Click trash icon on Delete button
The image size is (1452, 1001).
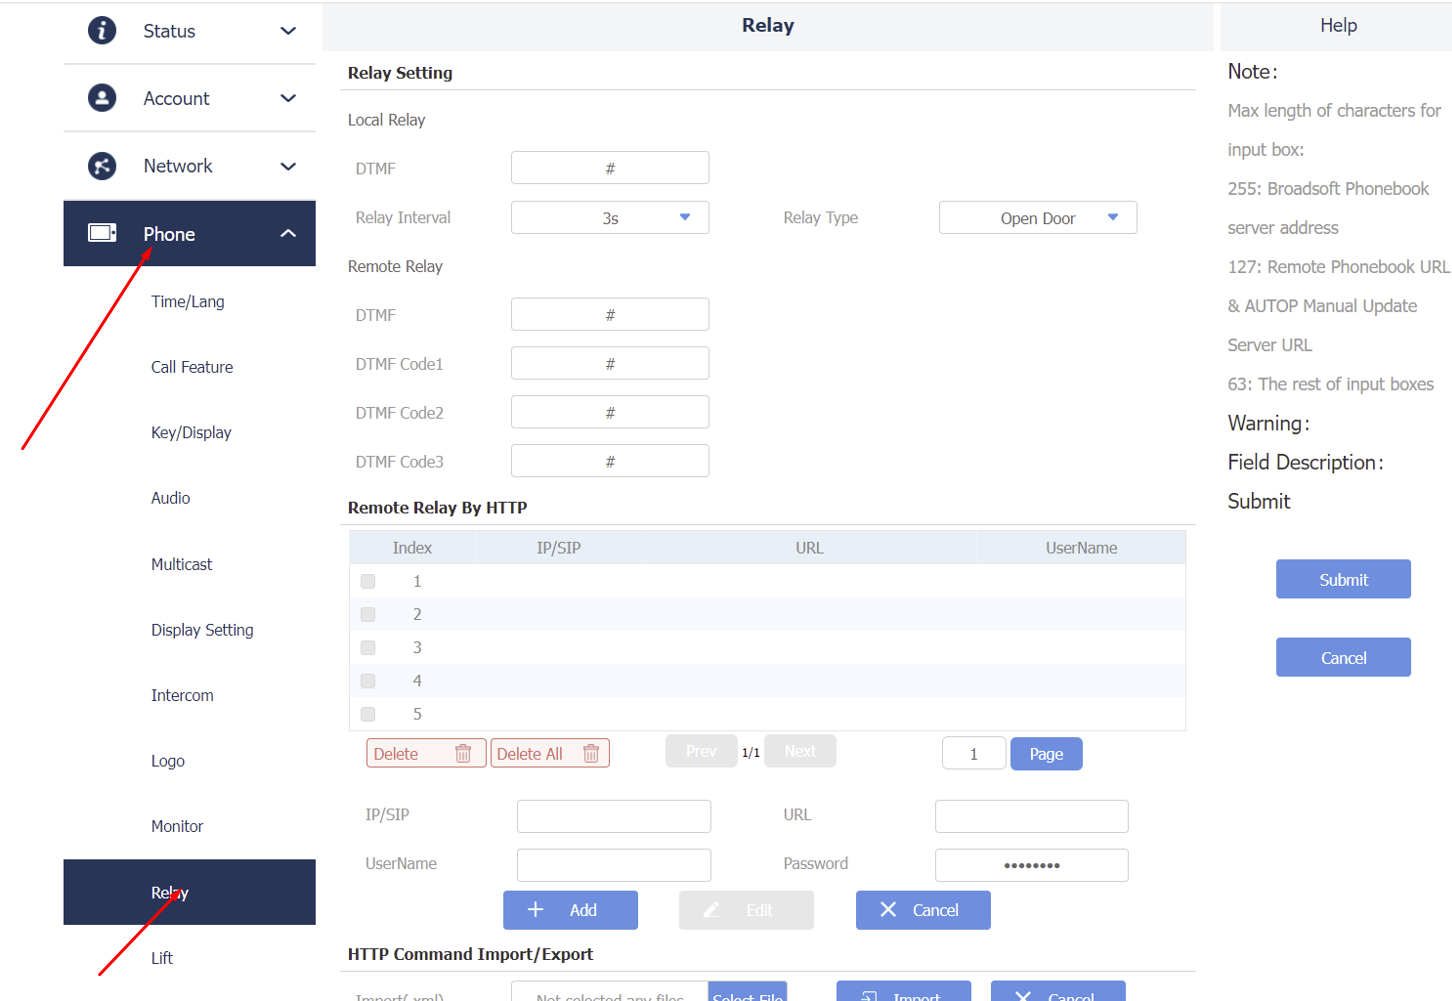(x=463, y=754)
